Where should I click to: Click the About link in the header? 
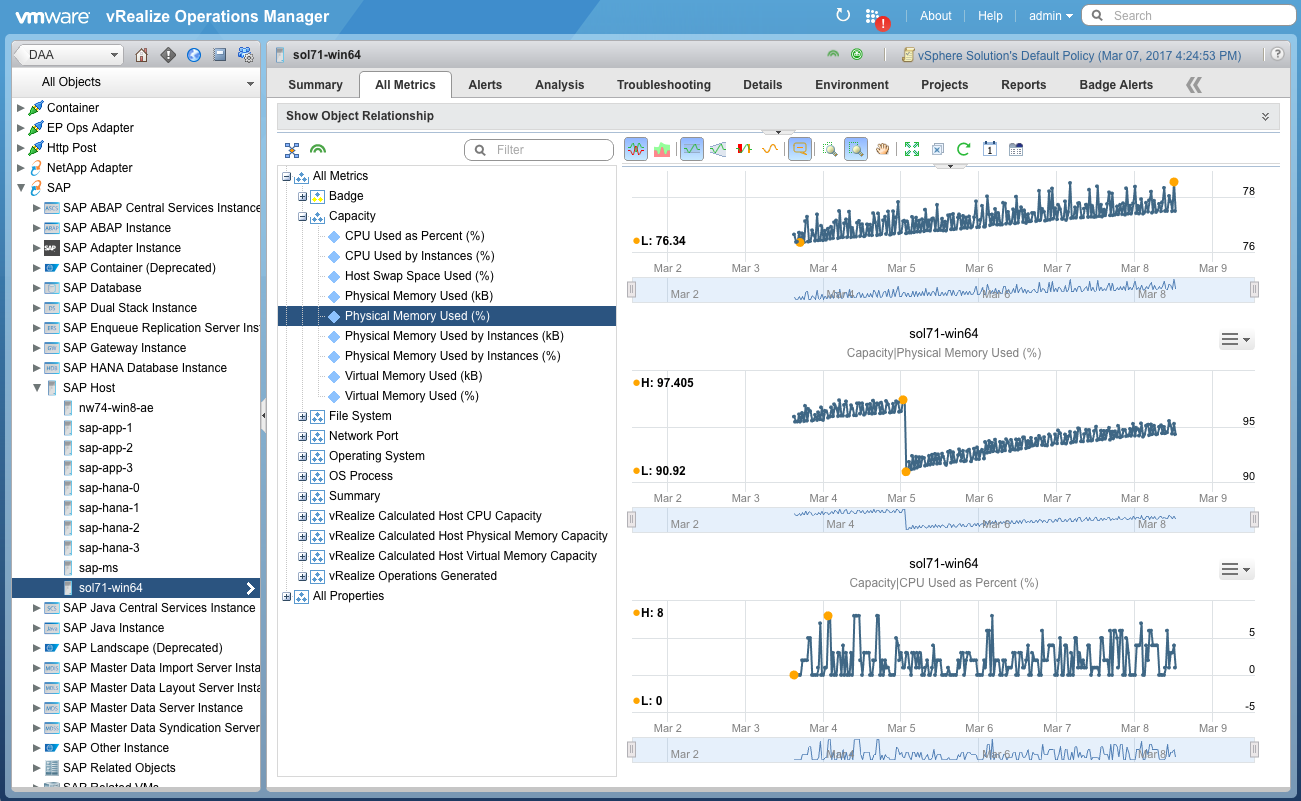pos(935,16)
